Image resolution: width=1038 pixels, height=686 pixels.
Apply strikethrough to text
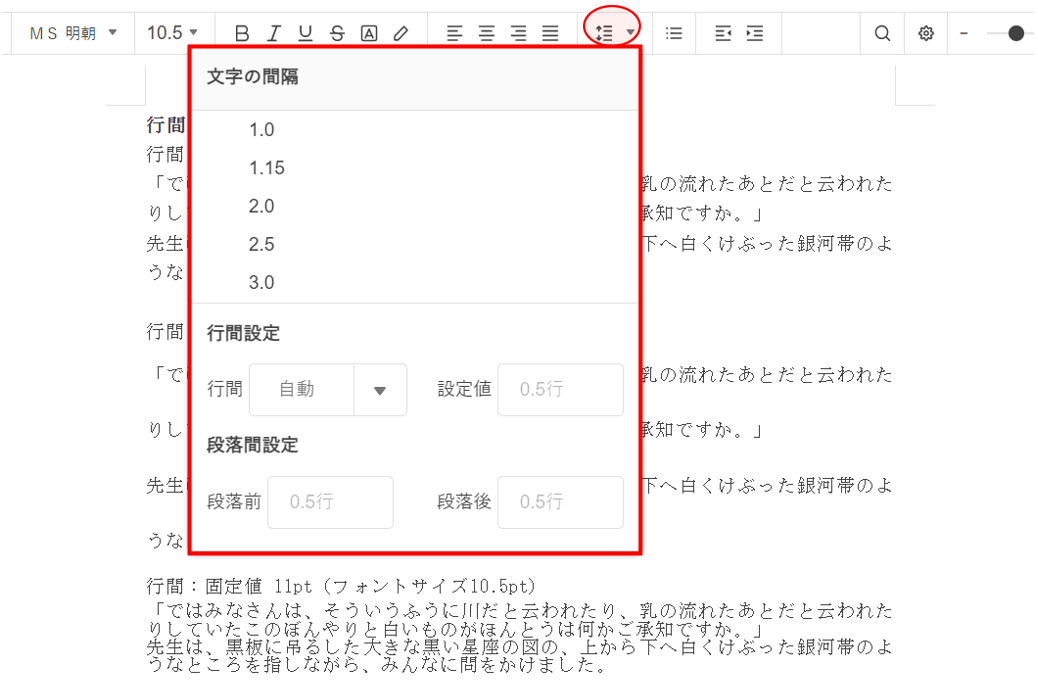pyautogui.click(x=337, y=33)
